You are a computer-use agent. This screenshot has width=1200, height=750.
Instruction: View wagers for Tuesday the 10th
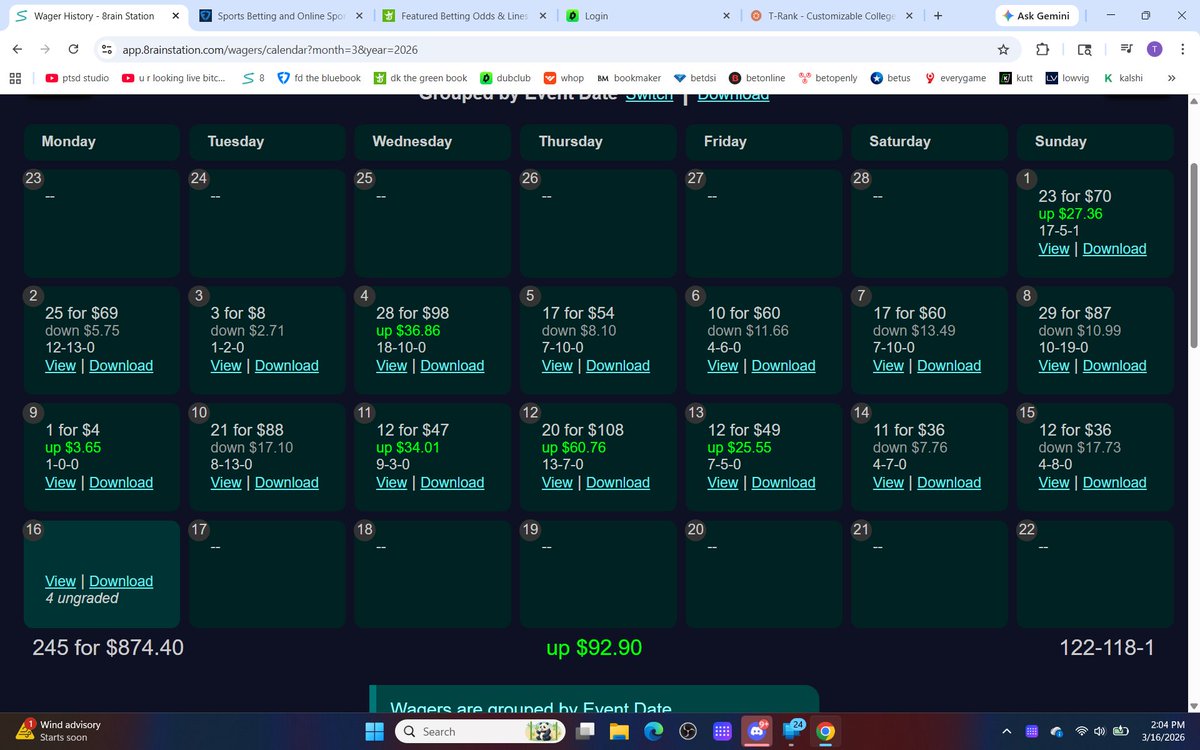[226, 482]
